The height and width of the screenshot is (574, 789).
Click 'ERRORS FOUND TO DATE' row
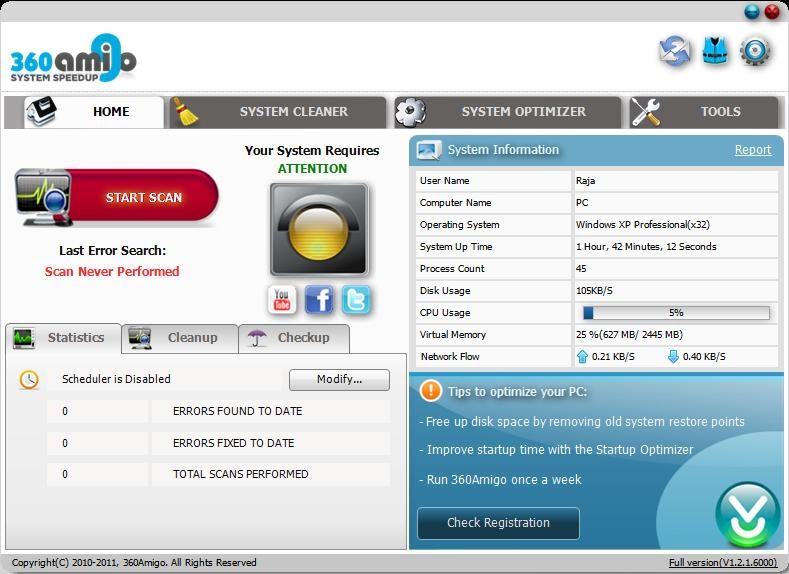click(218, 412)
